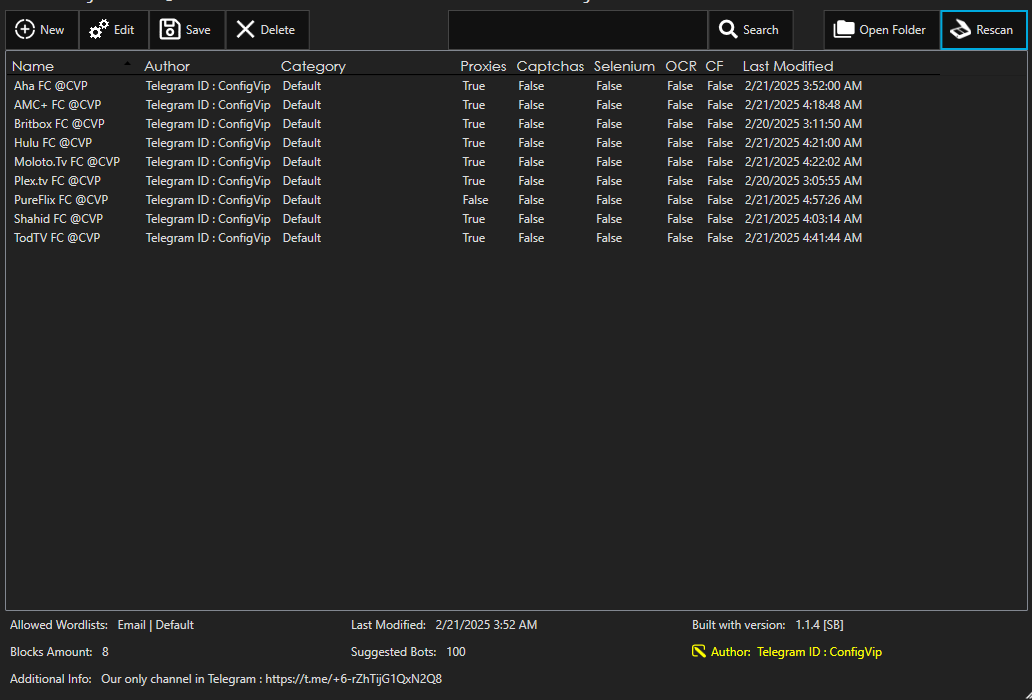Click the Telegram channel link in Additional Info
This screenshot has height=700, width=1032.
coord(353,679)
